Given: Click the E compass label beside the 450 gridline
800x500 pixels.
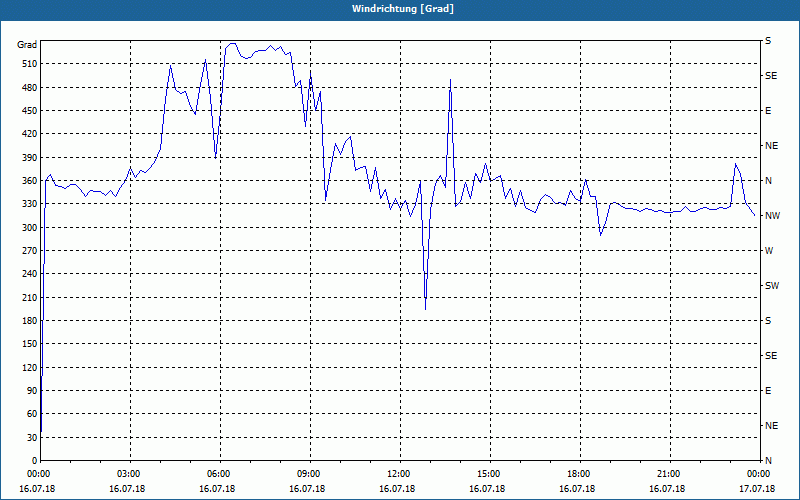Looking at the screenshot, I should pos(768,111).
